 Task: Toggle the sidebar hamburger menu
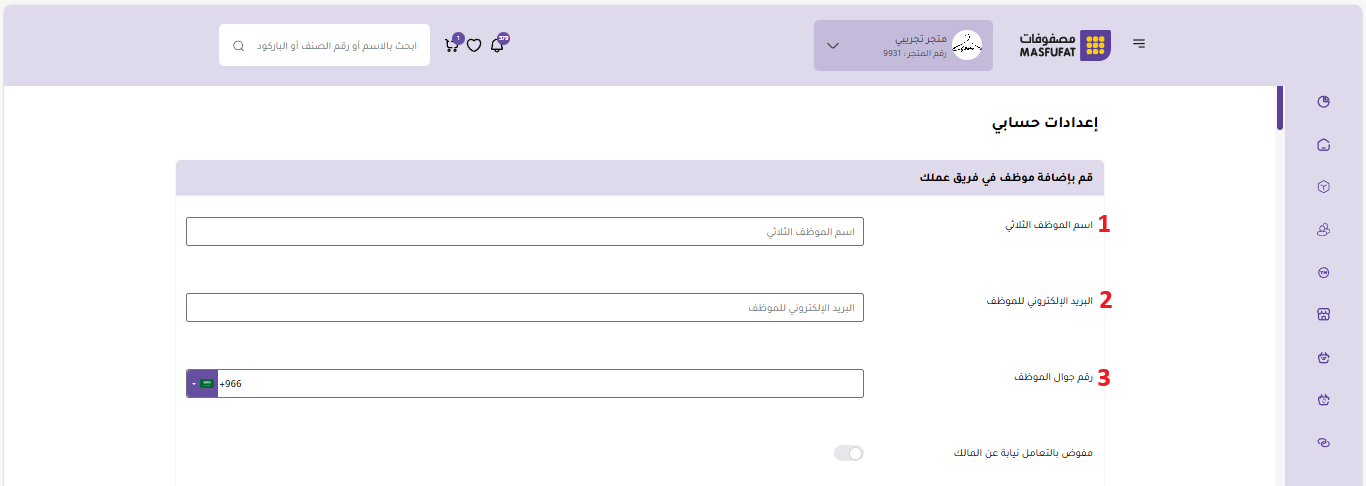point(1139,44)
